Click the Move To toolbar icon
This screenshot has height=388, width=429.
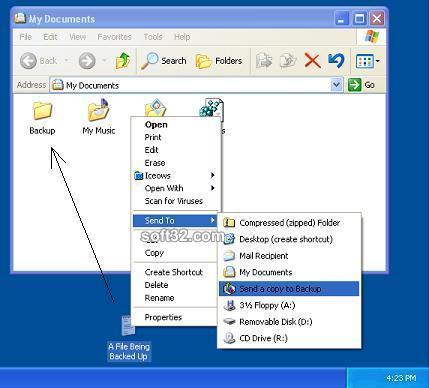coord(264,61)
